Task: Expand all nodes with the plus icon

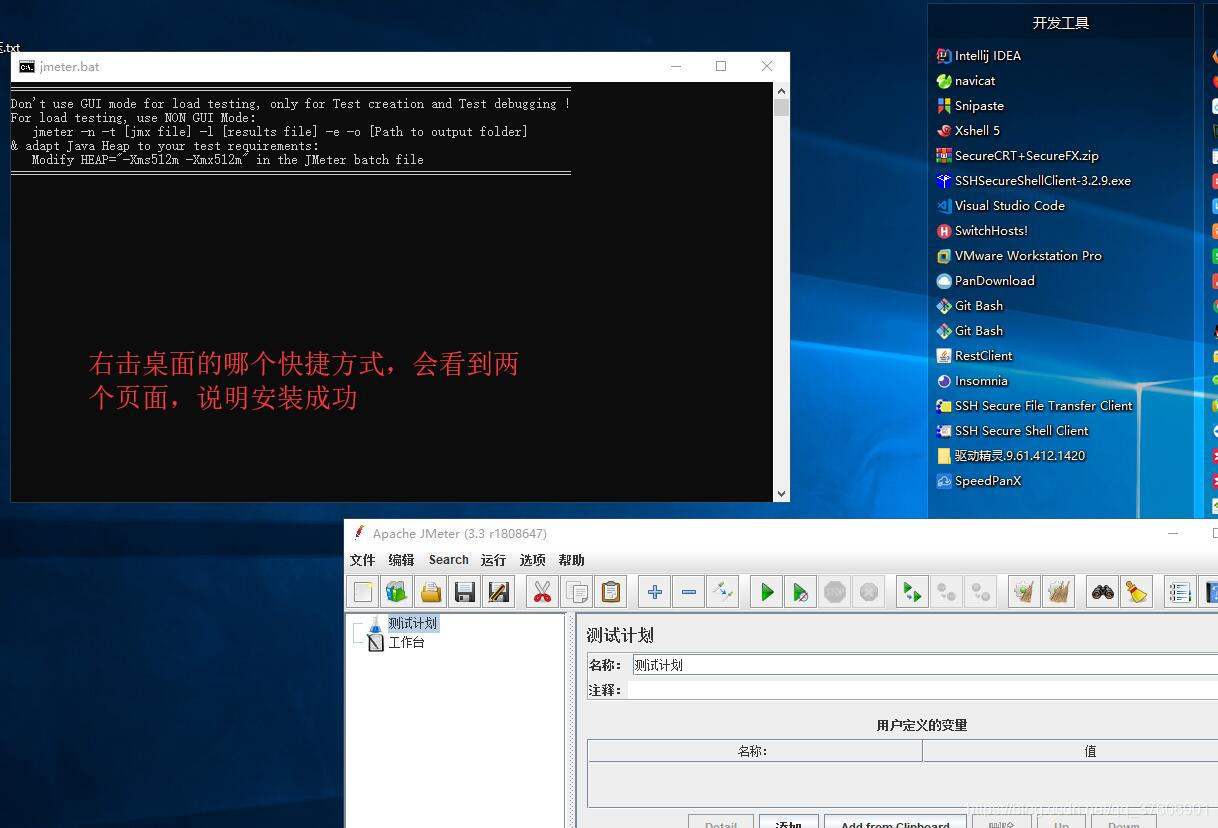Action: (655, 592)
